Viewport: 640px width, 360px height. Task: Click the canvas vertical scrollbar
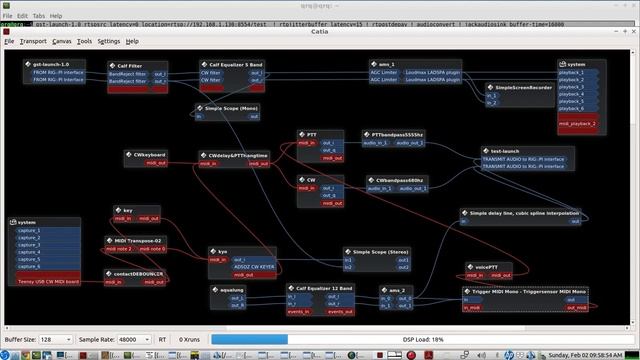pos(633,188)
